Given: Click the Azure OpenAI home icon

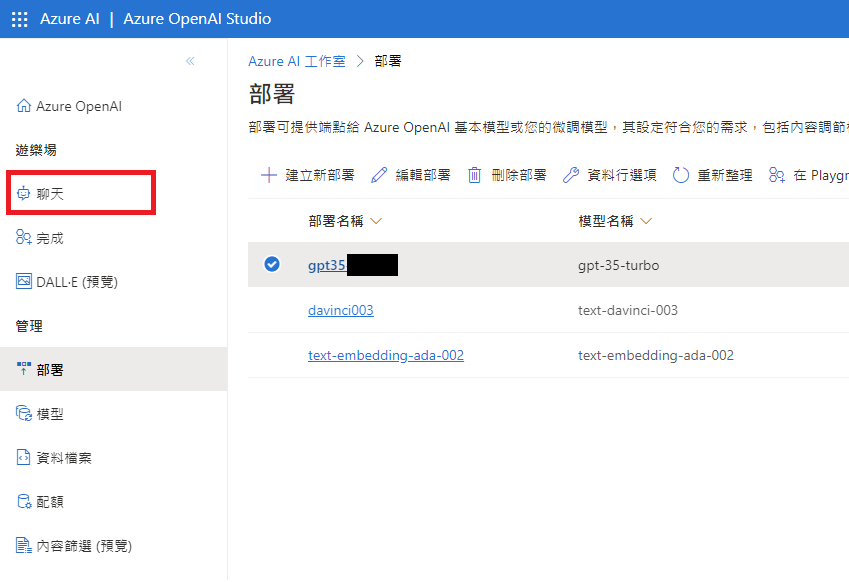Looking at the screenshot, I should pyautogui.click(x=24, y=106).
